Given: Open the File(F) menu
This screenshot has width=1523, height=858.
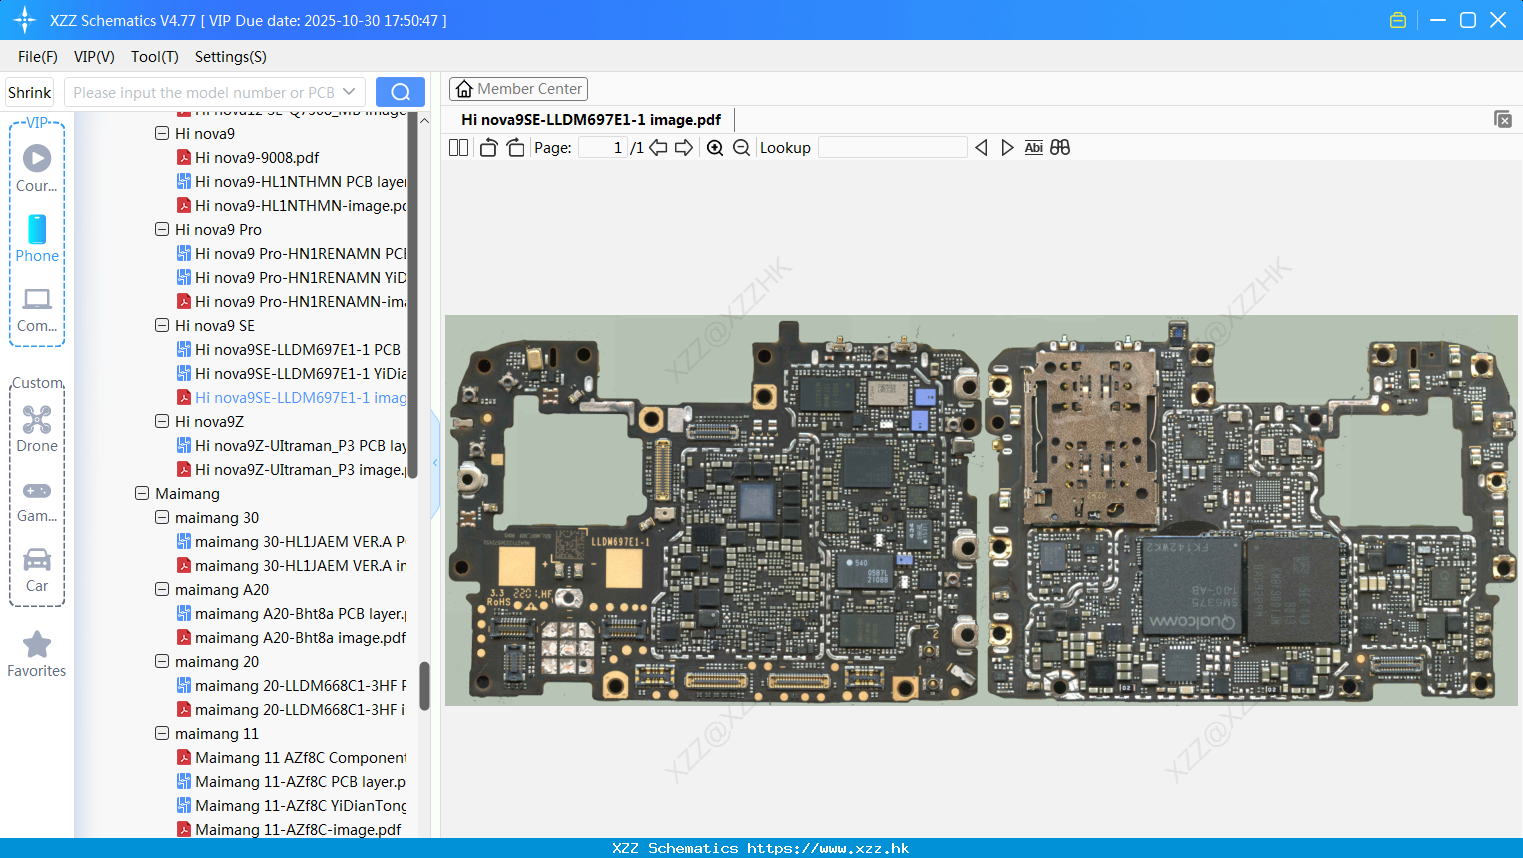Looking at the screenshot, I should pyautogui.click(x=38, y=57).
